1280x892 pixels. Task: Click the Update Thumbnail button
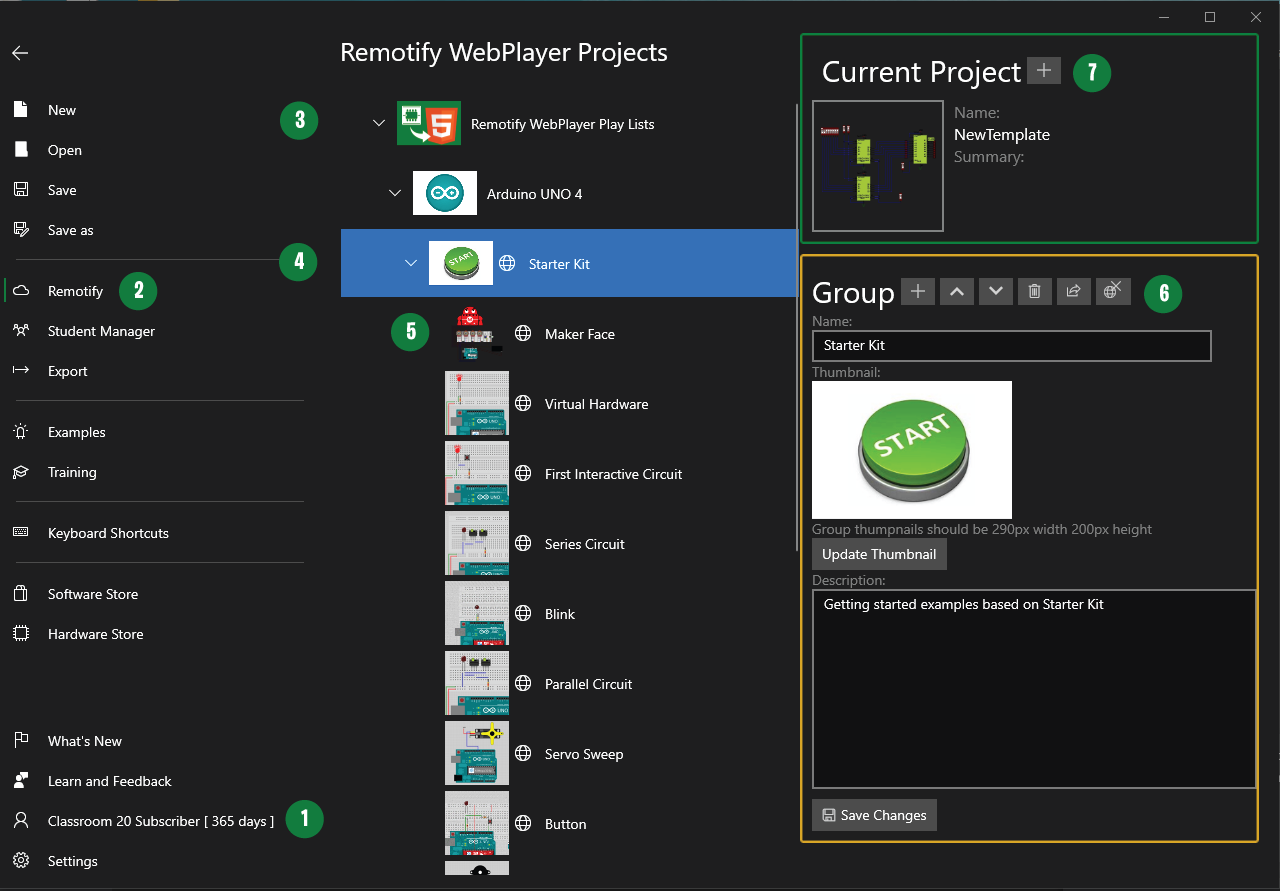click(879, 554)
